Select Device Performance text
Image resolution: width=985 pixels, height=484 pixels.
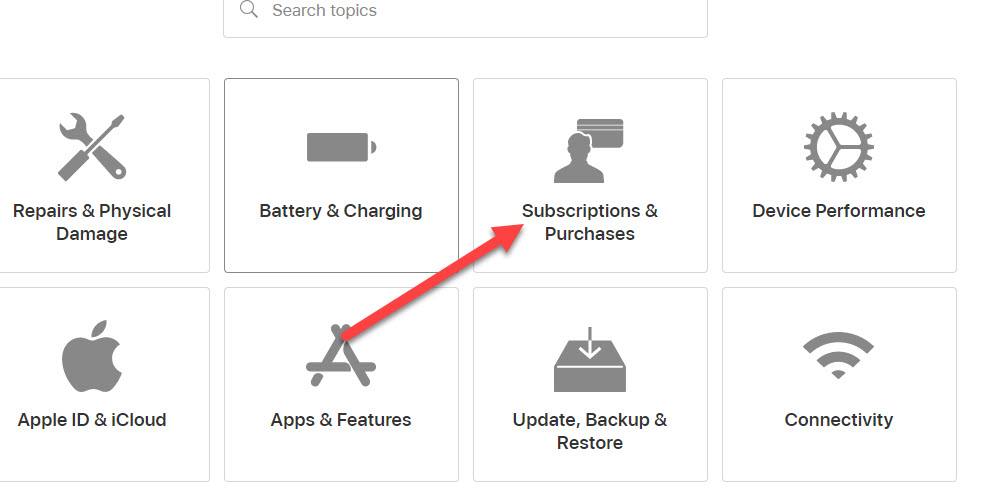839,211
